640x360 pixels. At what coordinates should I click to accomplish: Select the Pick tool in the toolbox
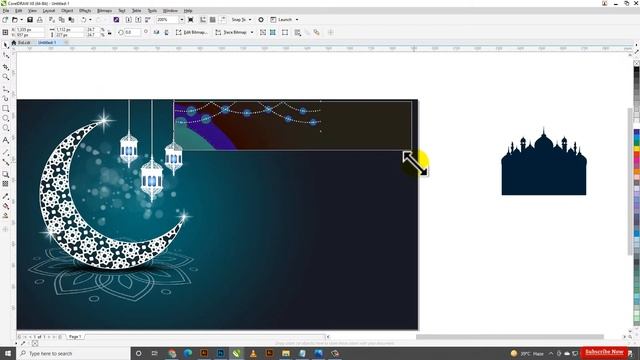click(6, 45)
